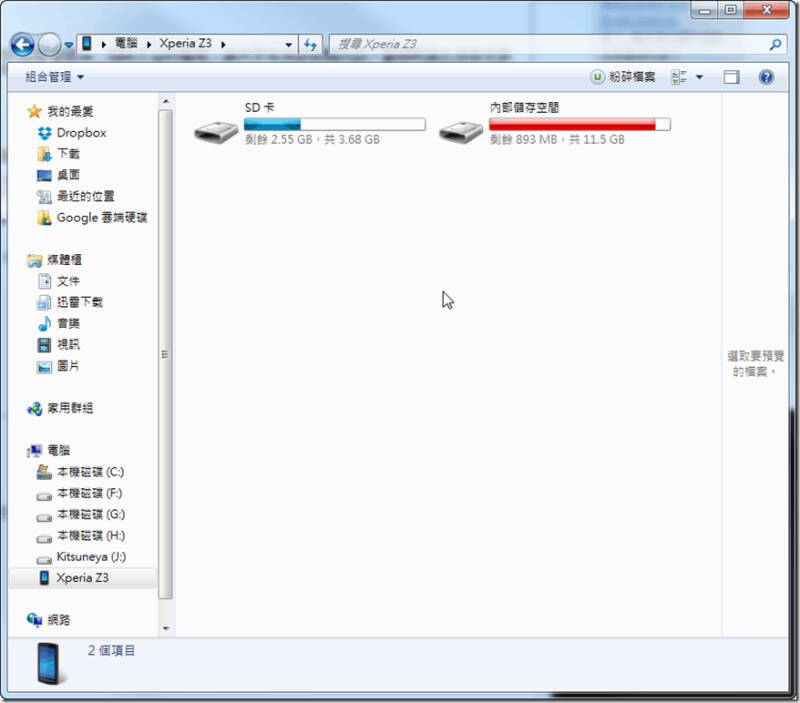800x703 pixels.
Task: Click the phone icon in address bar
Action: pyautogui.click(x=87, y=43)
